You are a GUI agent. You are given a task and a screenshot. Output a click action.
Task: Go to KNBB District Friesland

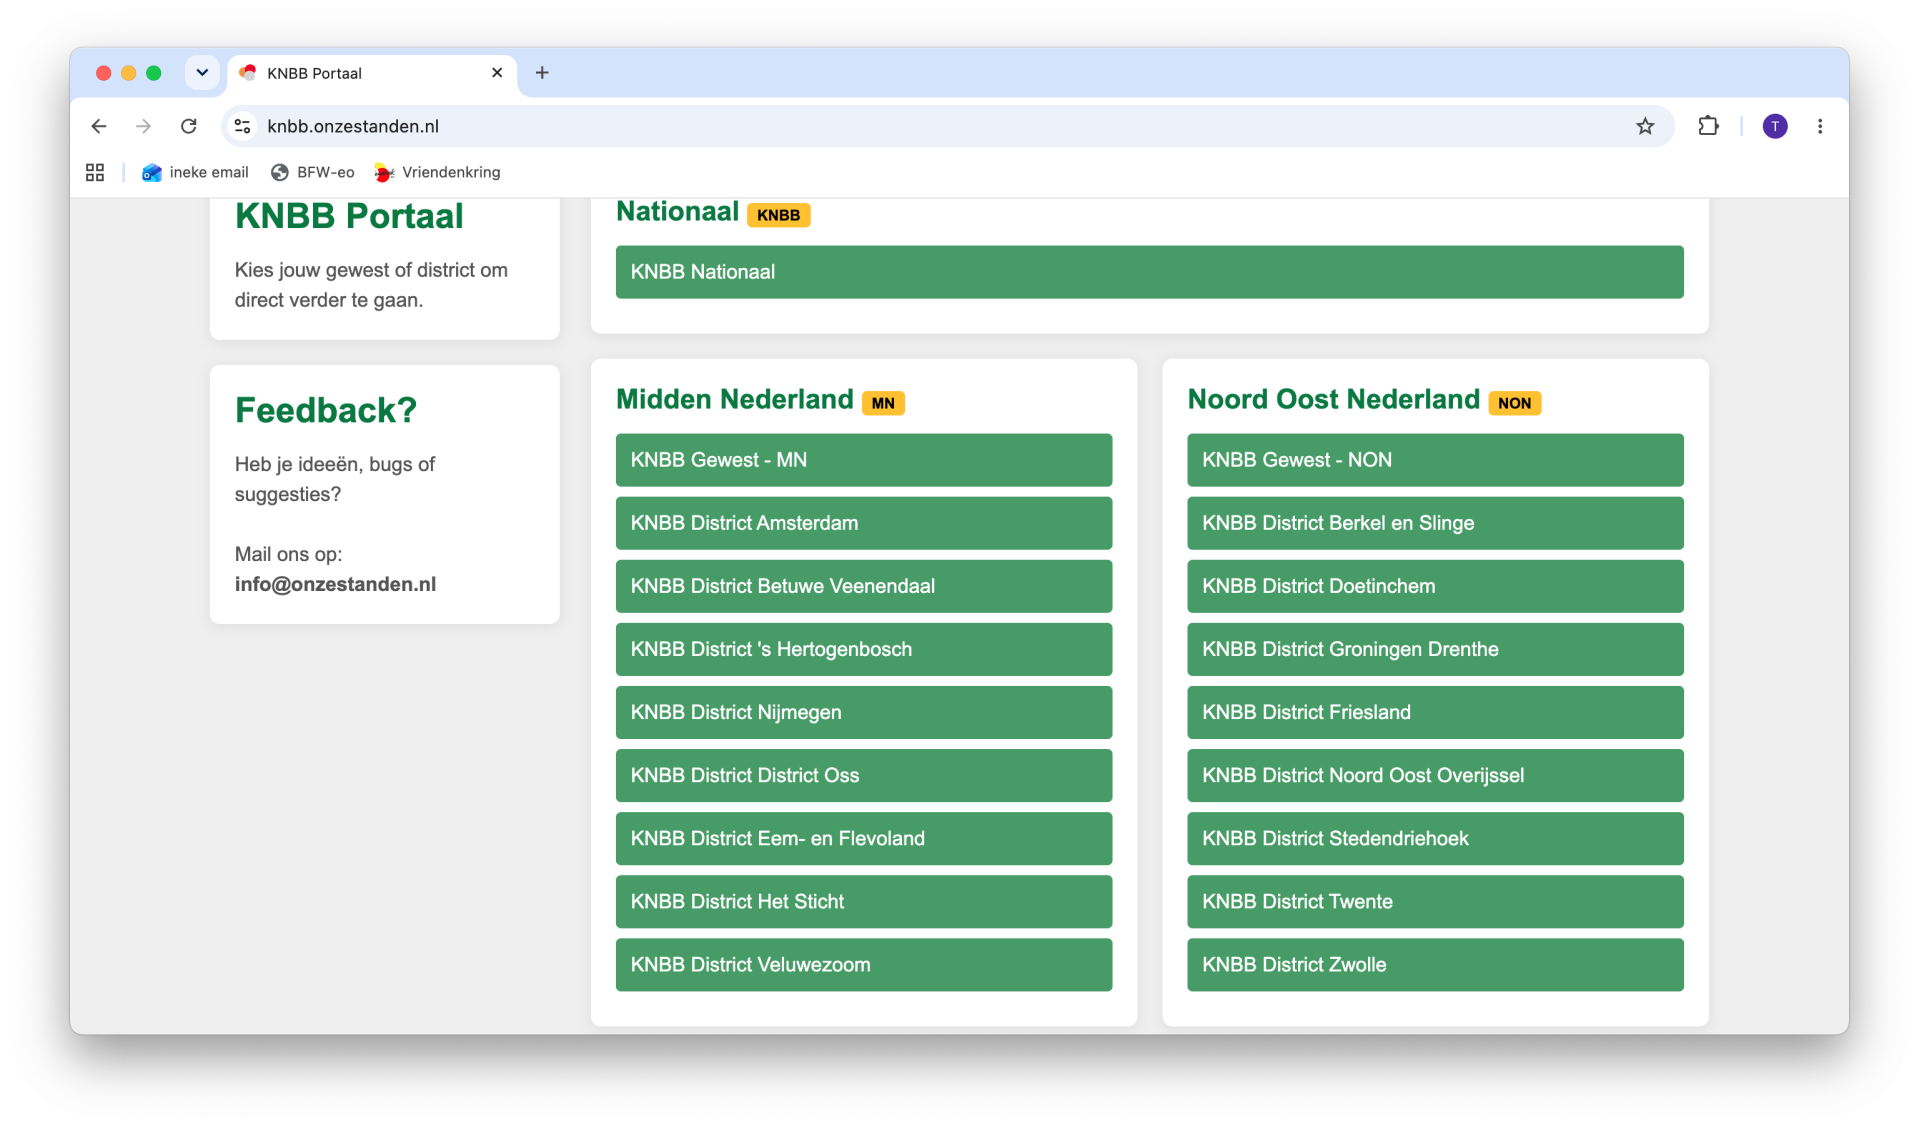1435,712
